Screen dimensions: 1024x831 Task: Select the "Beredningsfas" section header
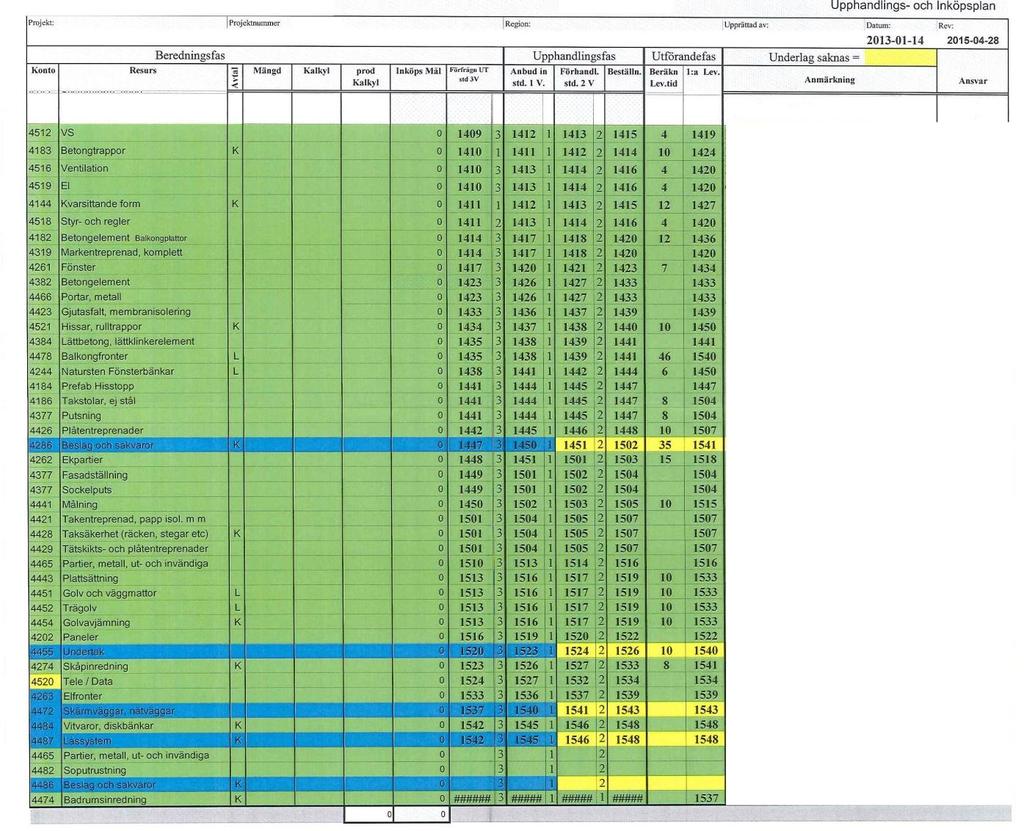(189, 56)
